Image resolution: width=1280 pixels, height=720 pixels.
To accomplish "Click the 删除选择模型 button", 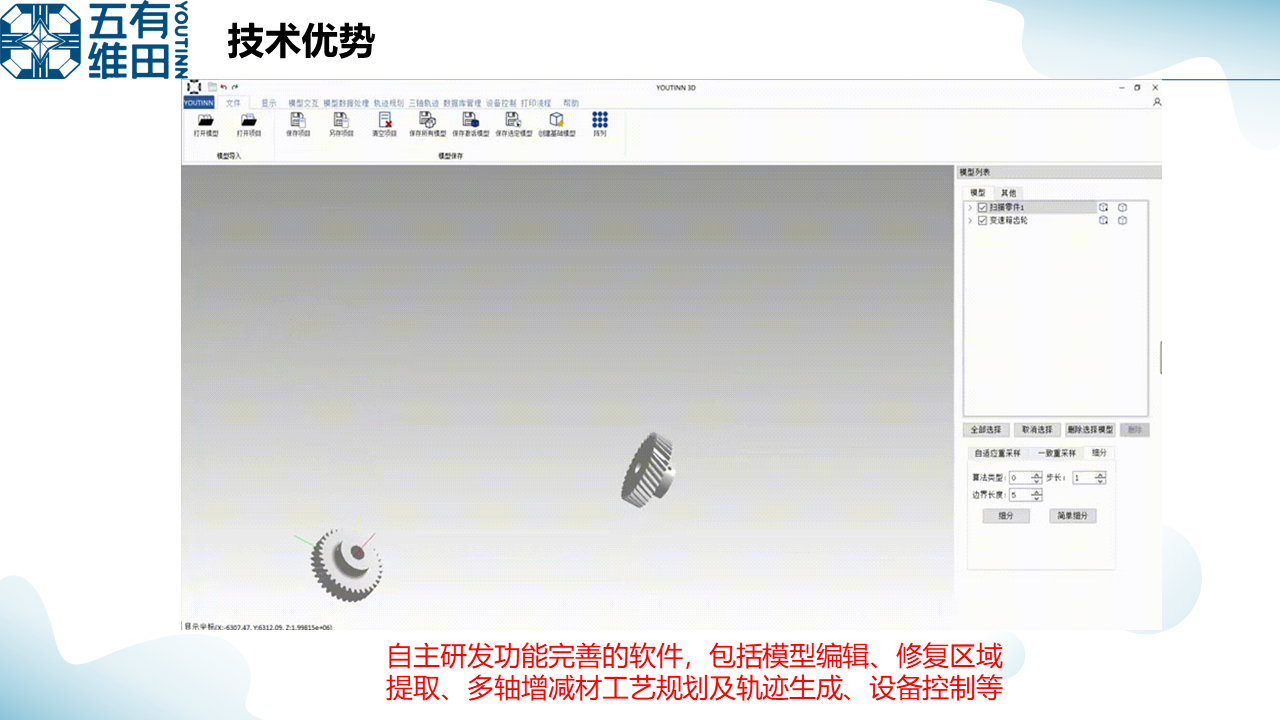I will tap(1090, 430).
